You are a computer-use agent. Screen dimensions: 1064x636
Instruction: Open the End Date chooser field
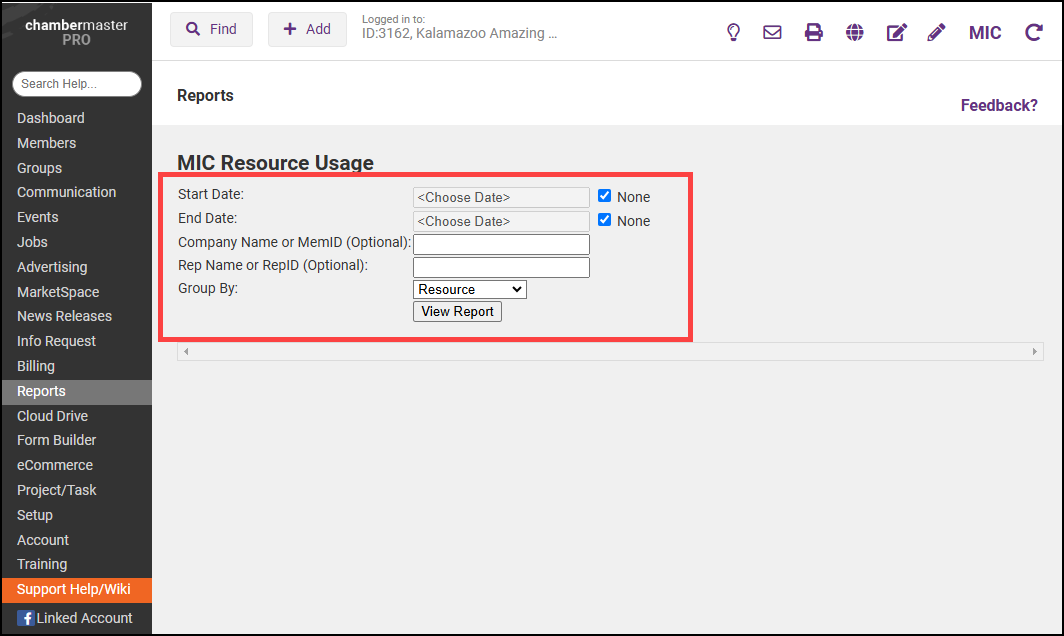501,221
